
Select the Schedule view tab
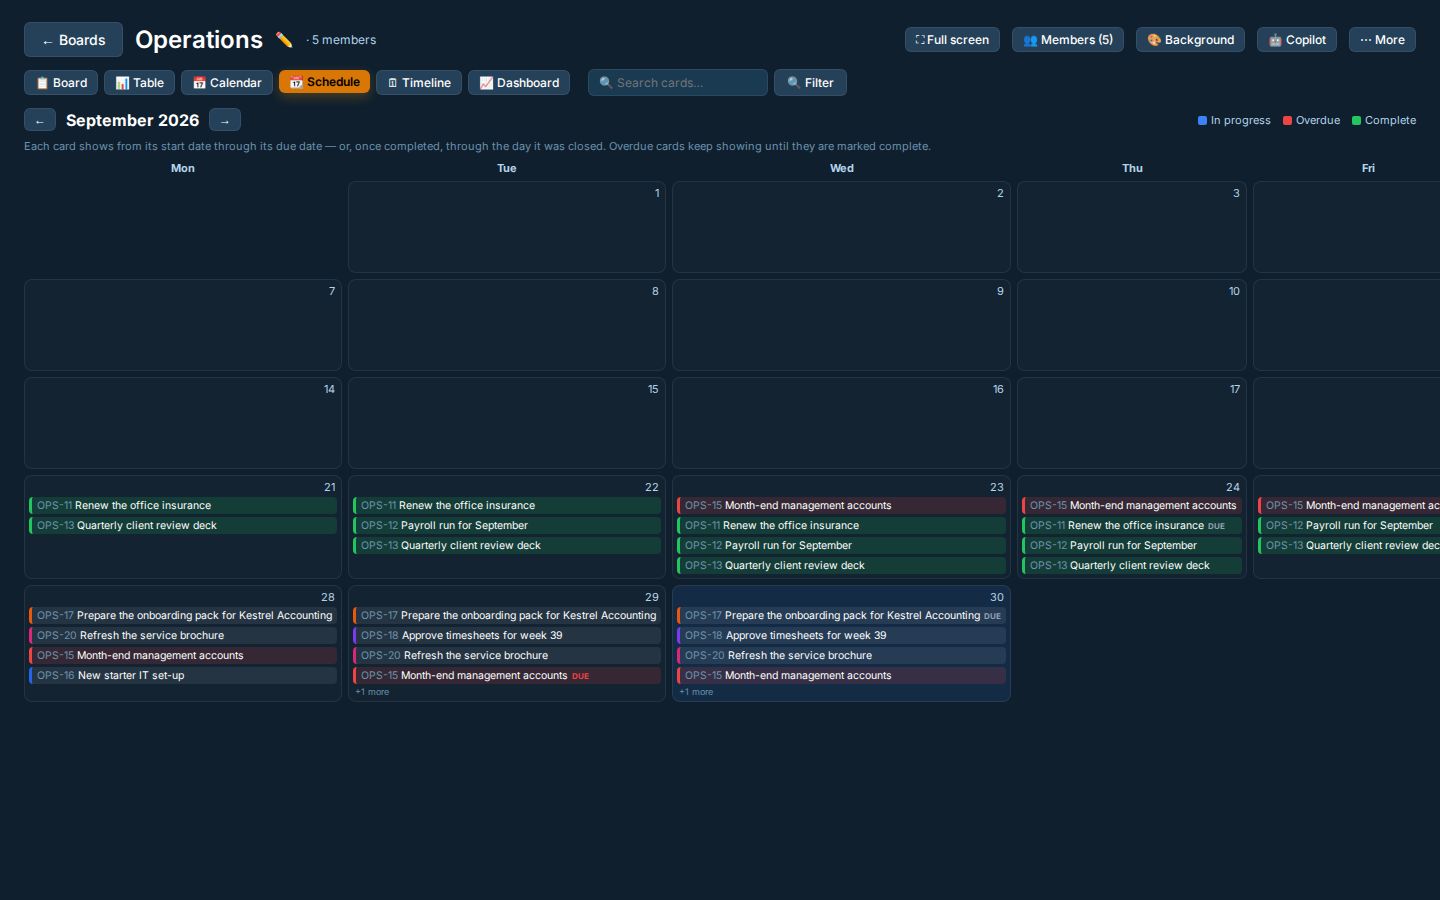(x=324, y=82)
